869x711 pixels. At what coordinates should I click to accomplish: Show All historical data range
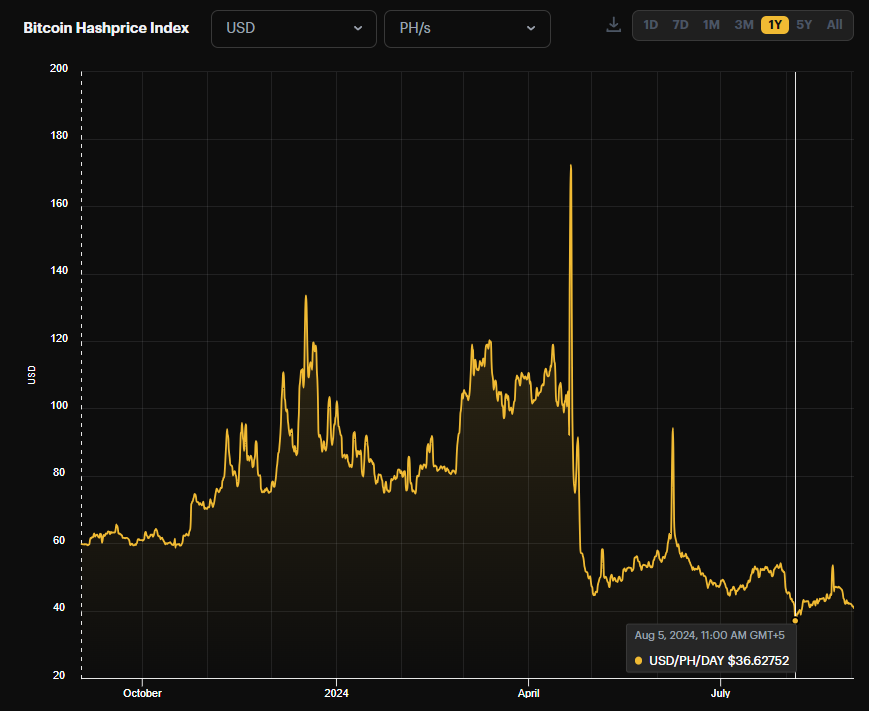point(835,25)
